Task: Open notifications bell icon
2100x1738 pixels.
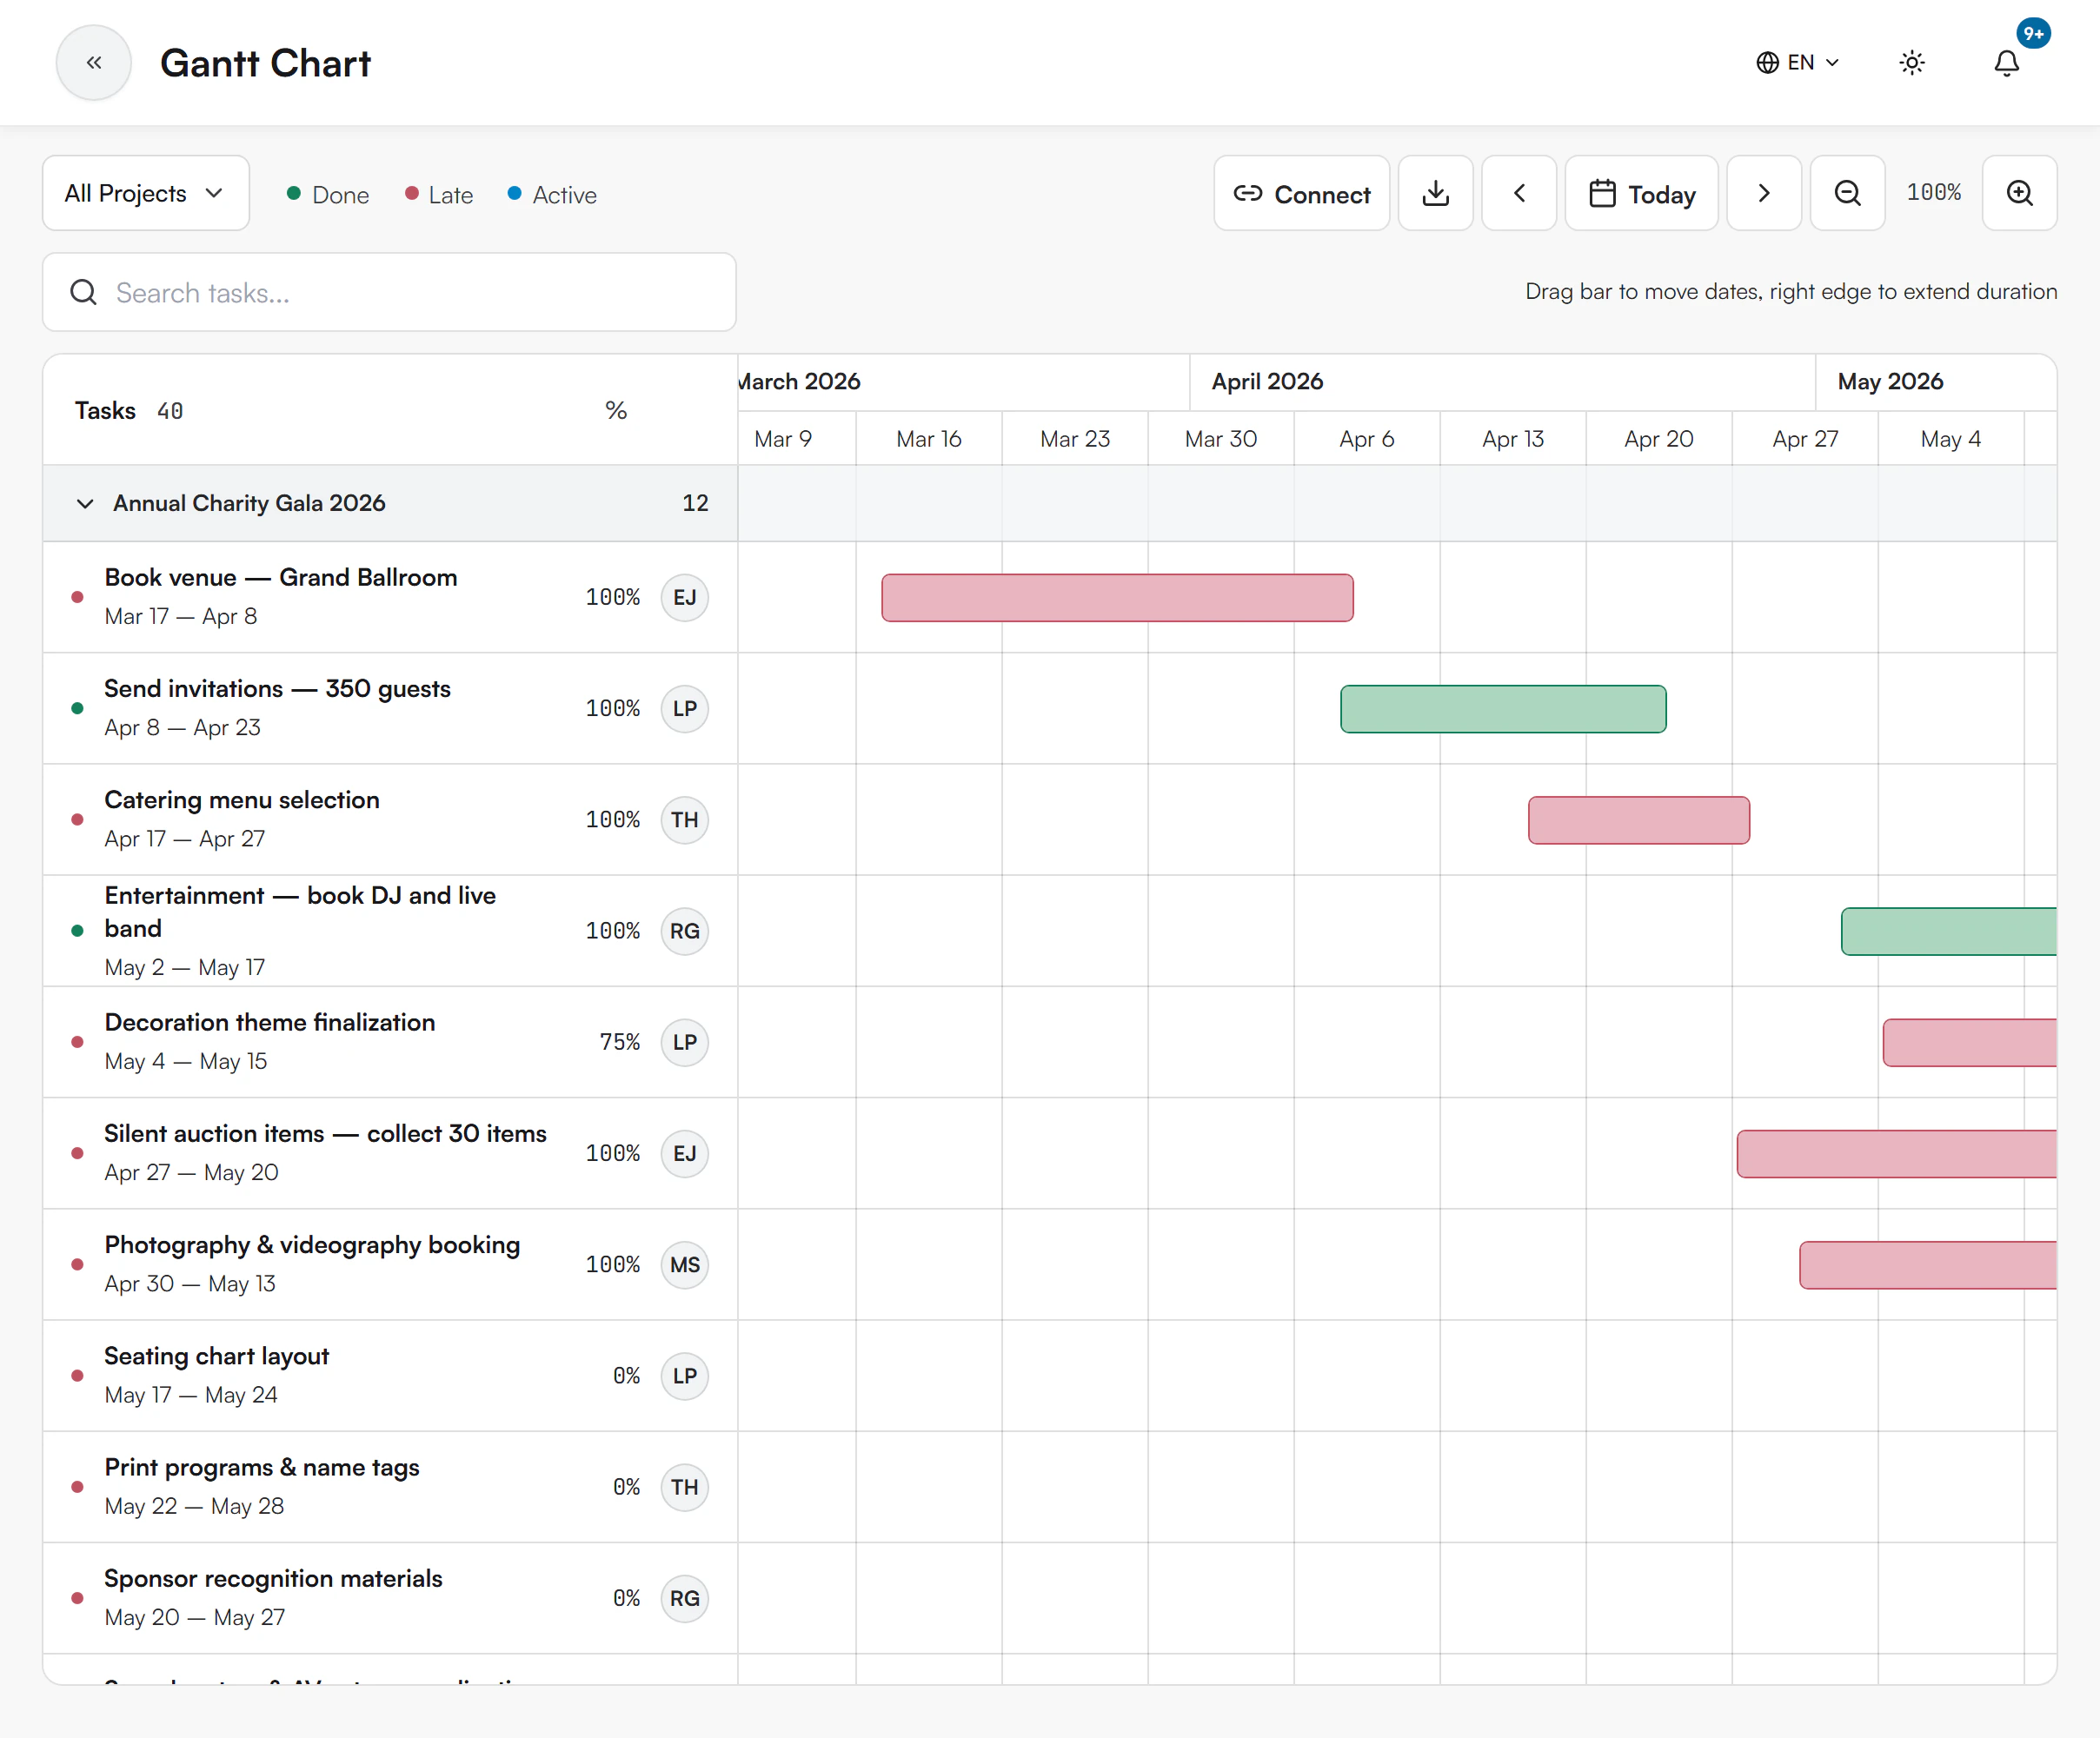Action: point(2006,63)
